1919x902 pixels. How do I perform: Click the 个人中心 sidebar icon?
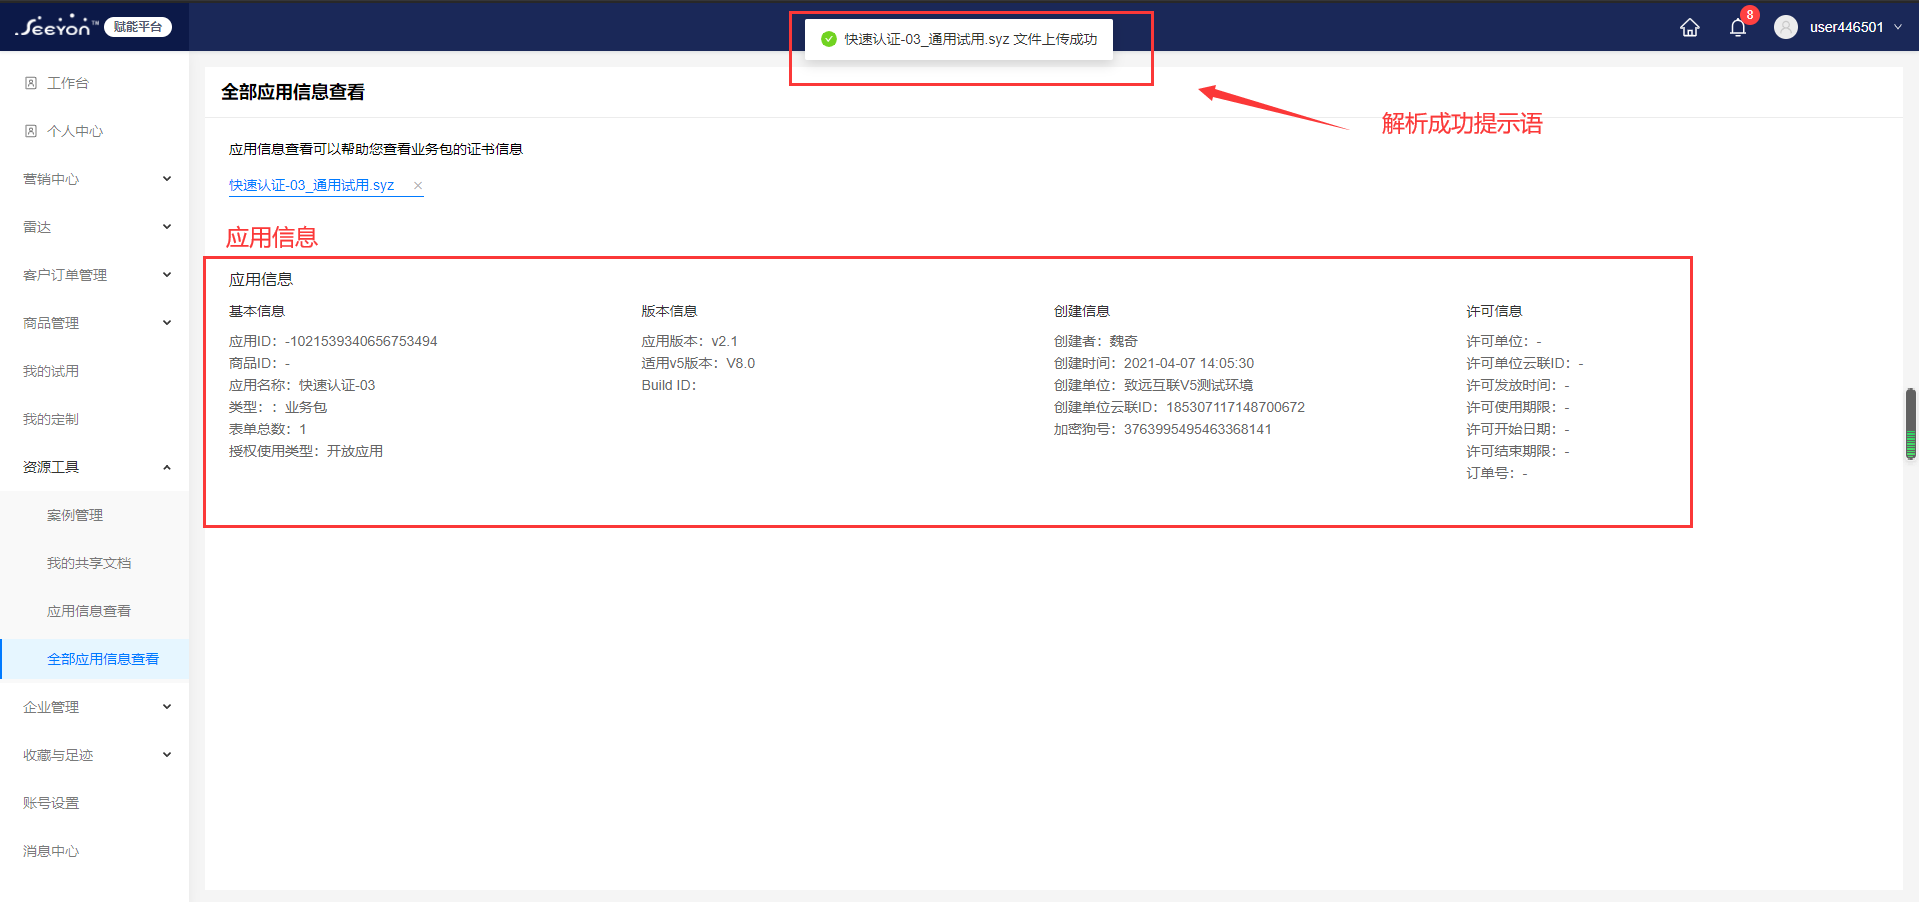click(x=31, y=131)
